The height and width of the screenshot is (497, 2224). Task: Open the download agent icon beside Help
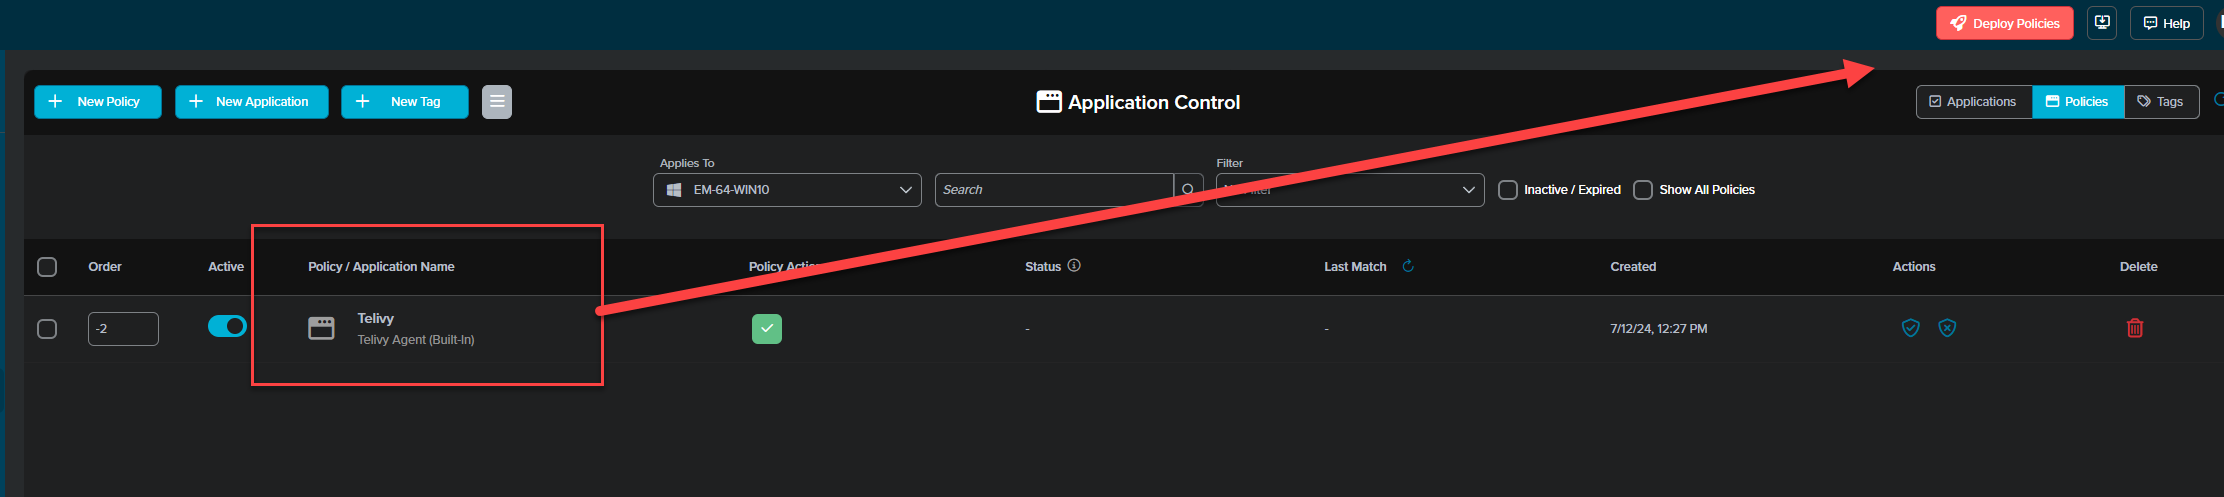[2102, 23]
